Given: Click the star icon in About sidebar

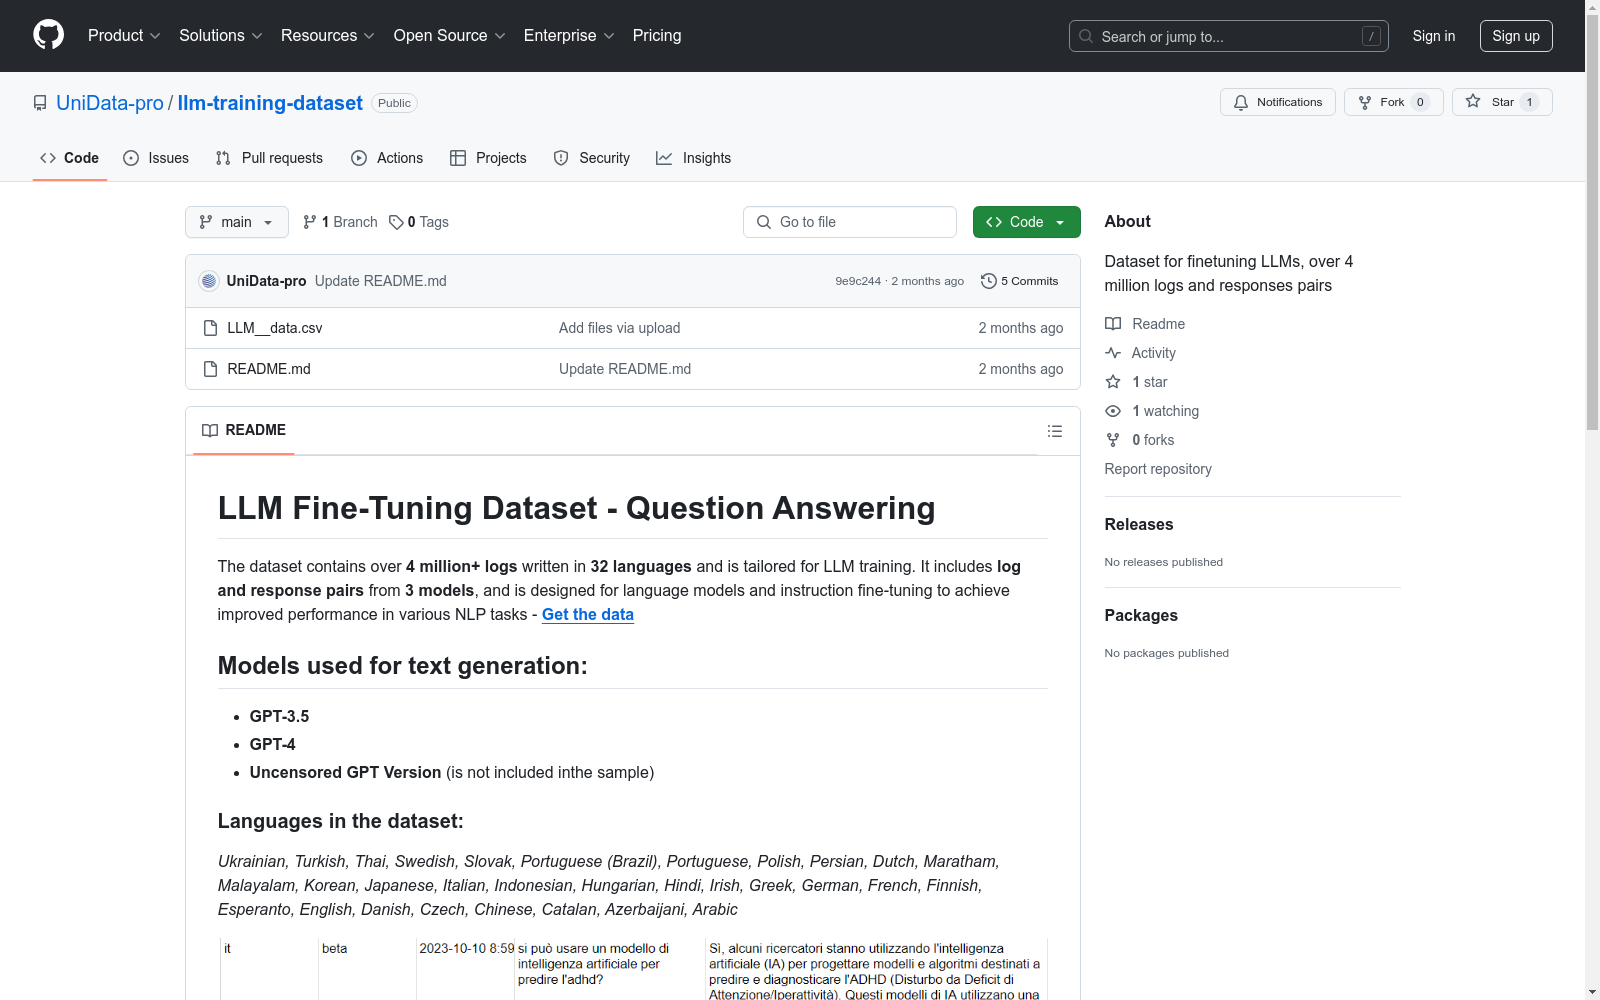Looking at the screenshot, I should 1113,382.
